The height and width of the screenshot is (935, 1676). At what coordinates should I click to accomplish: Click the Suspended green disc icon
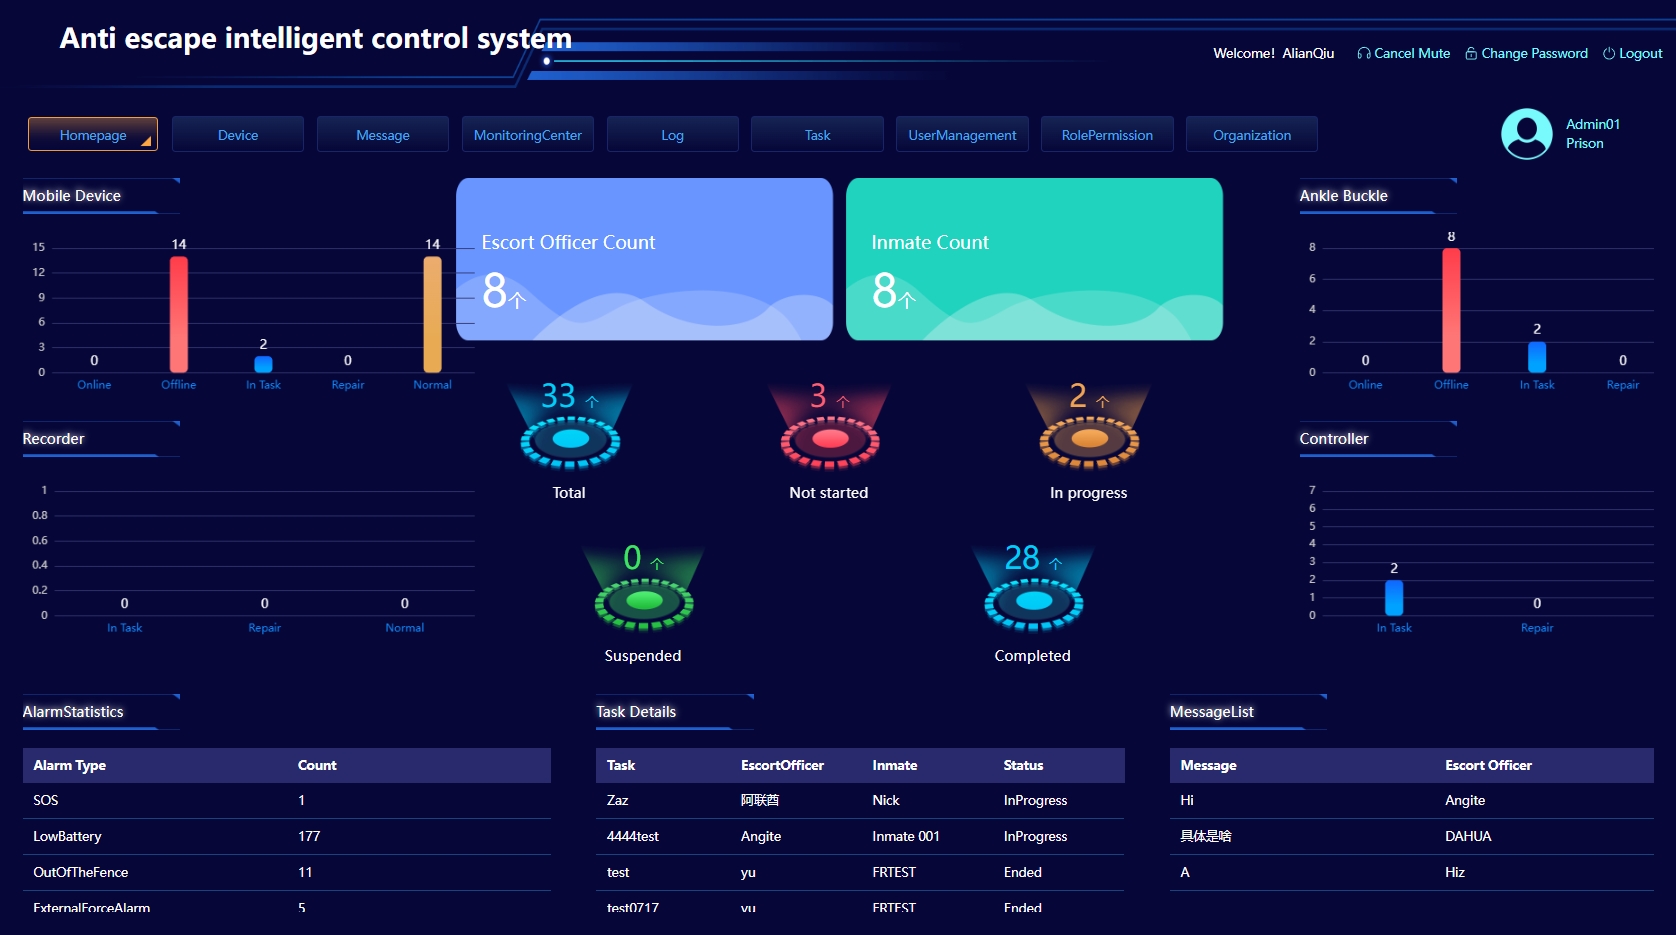[644, 602]
